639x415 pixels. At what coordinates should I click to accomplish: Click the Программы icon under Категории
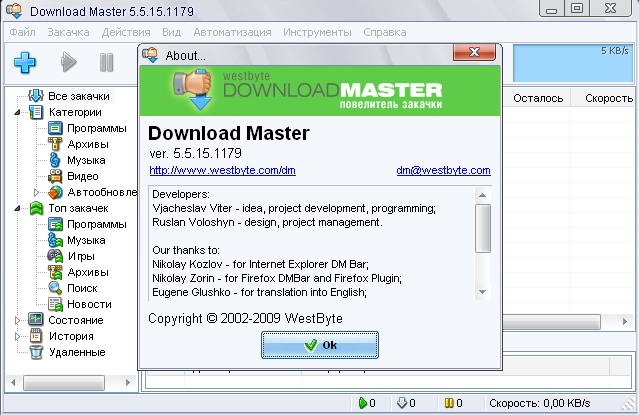point(55,128)
